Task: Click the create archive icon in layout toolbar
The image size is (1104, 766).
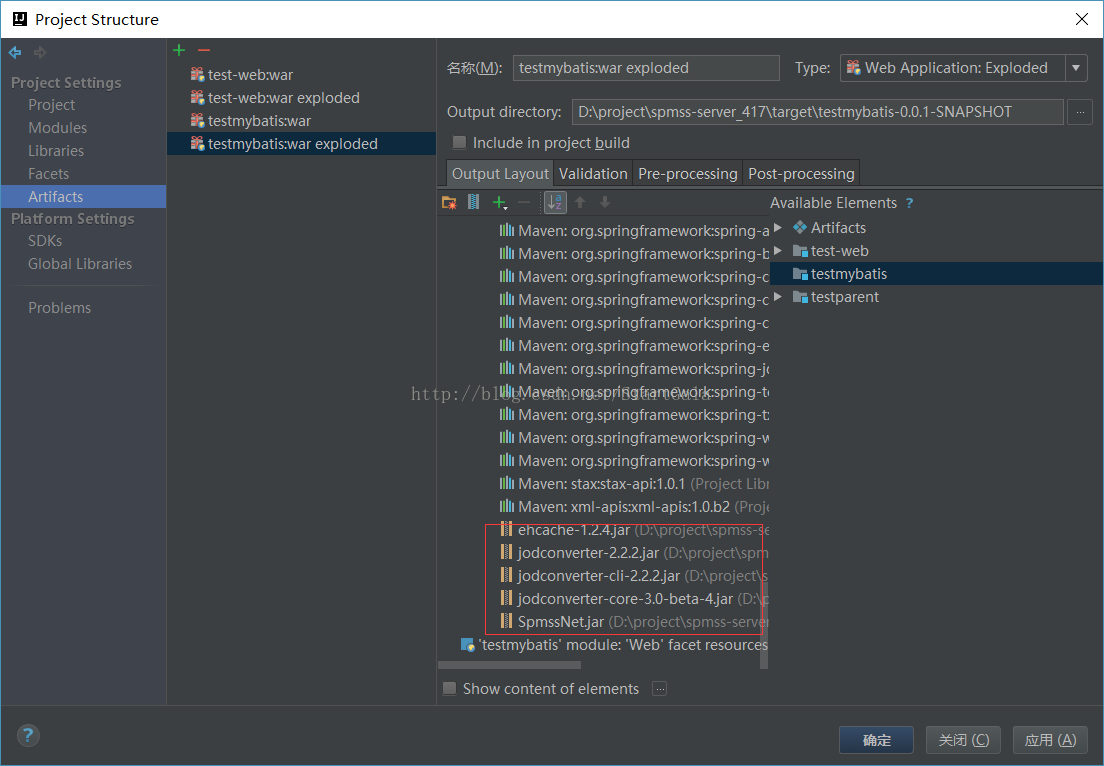Action: point(473,202)
